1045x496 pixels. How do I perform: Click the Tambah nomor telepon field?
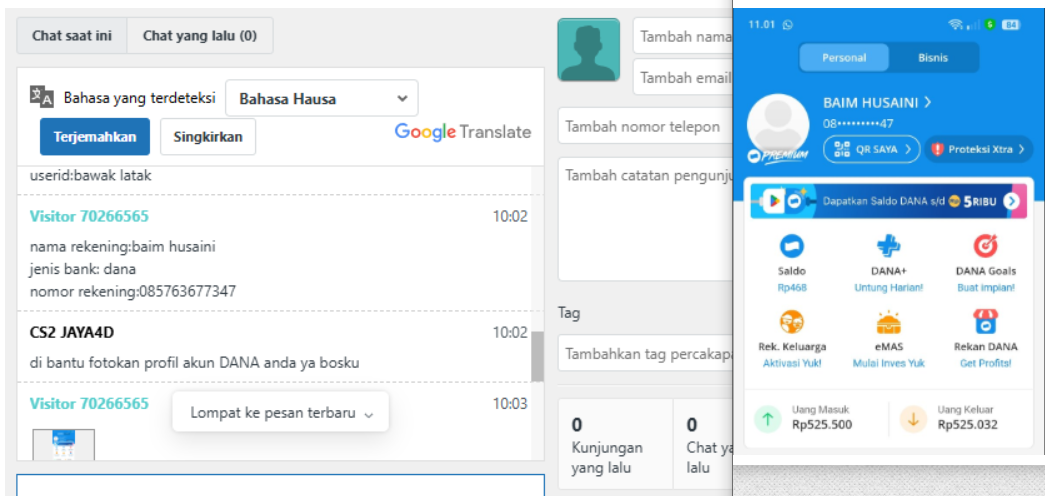(644, 126)
